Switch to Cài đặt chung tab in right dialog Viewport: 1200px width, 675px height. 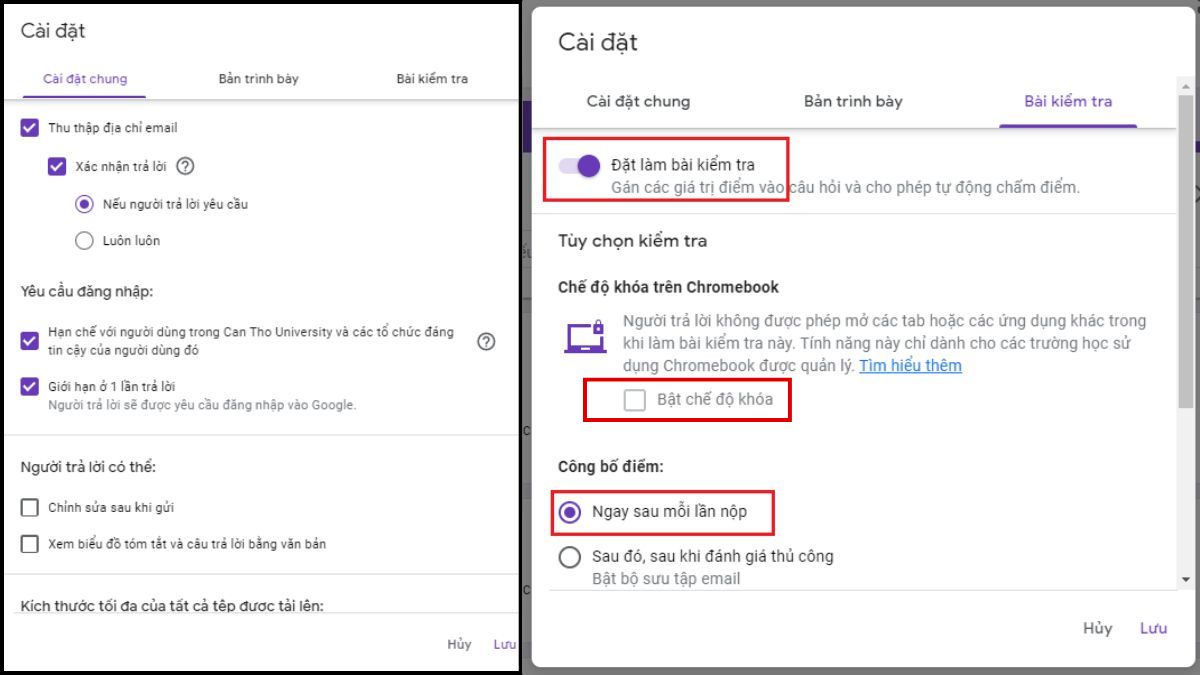tap(638, 101)
